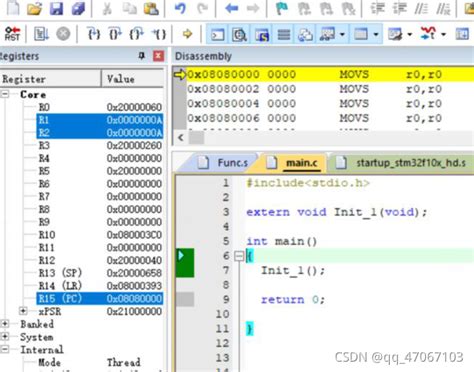Step into the next line
The image size is (474, 372).
click(94, 34)
